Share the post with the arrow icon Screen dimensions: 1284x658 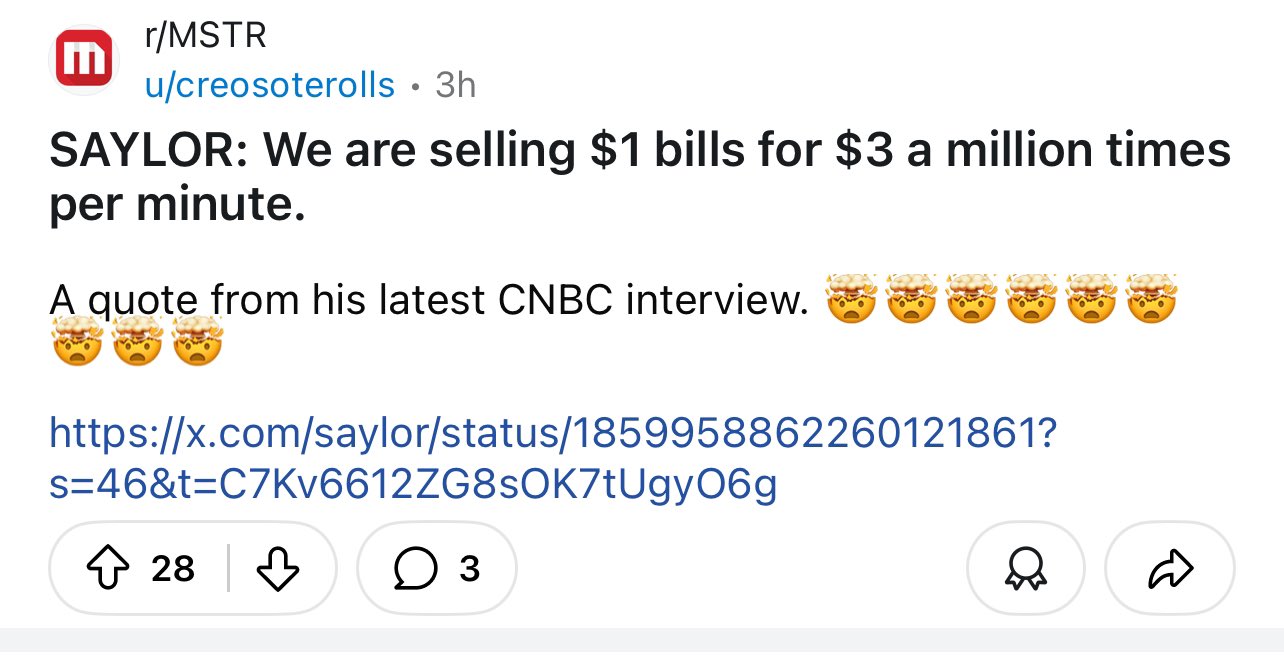coord(1170,568)
